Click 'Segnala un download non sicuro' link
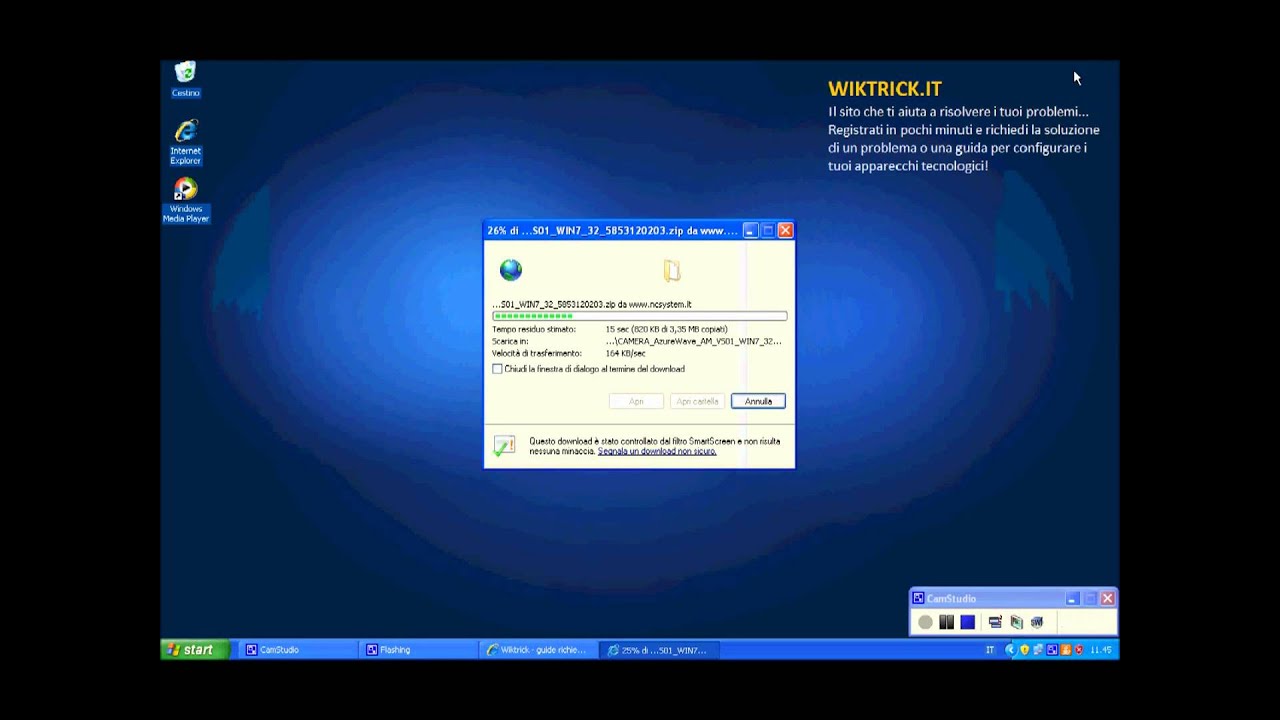Screen dimensions: 1280x720 point(657,451)
